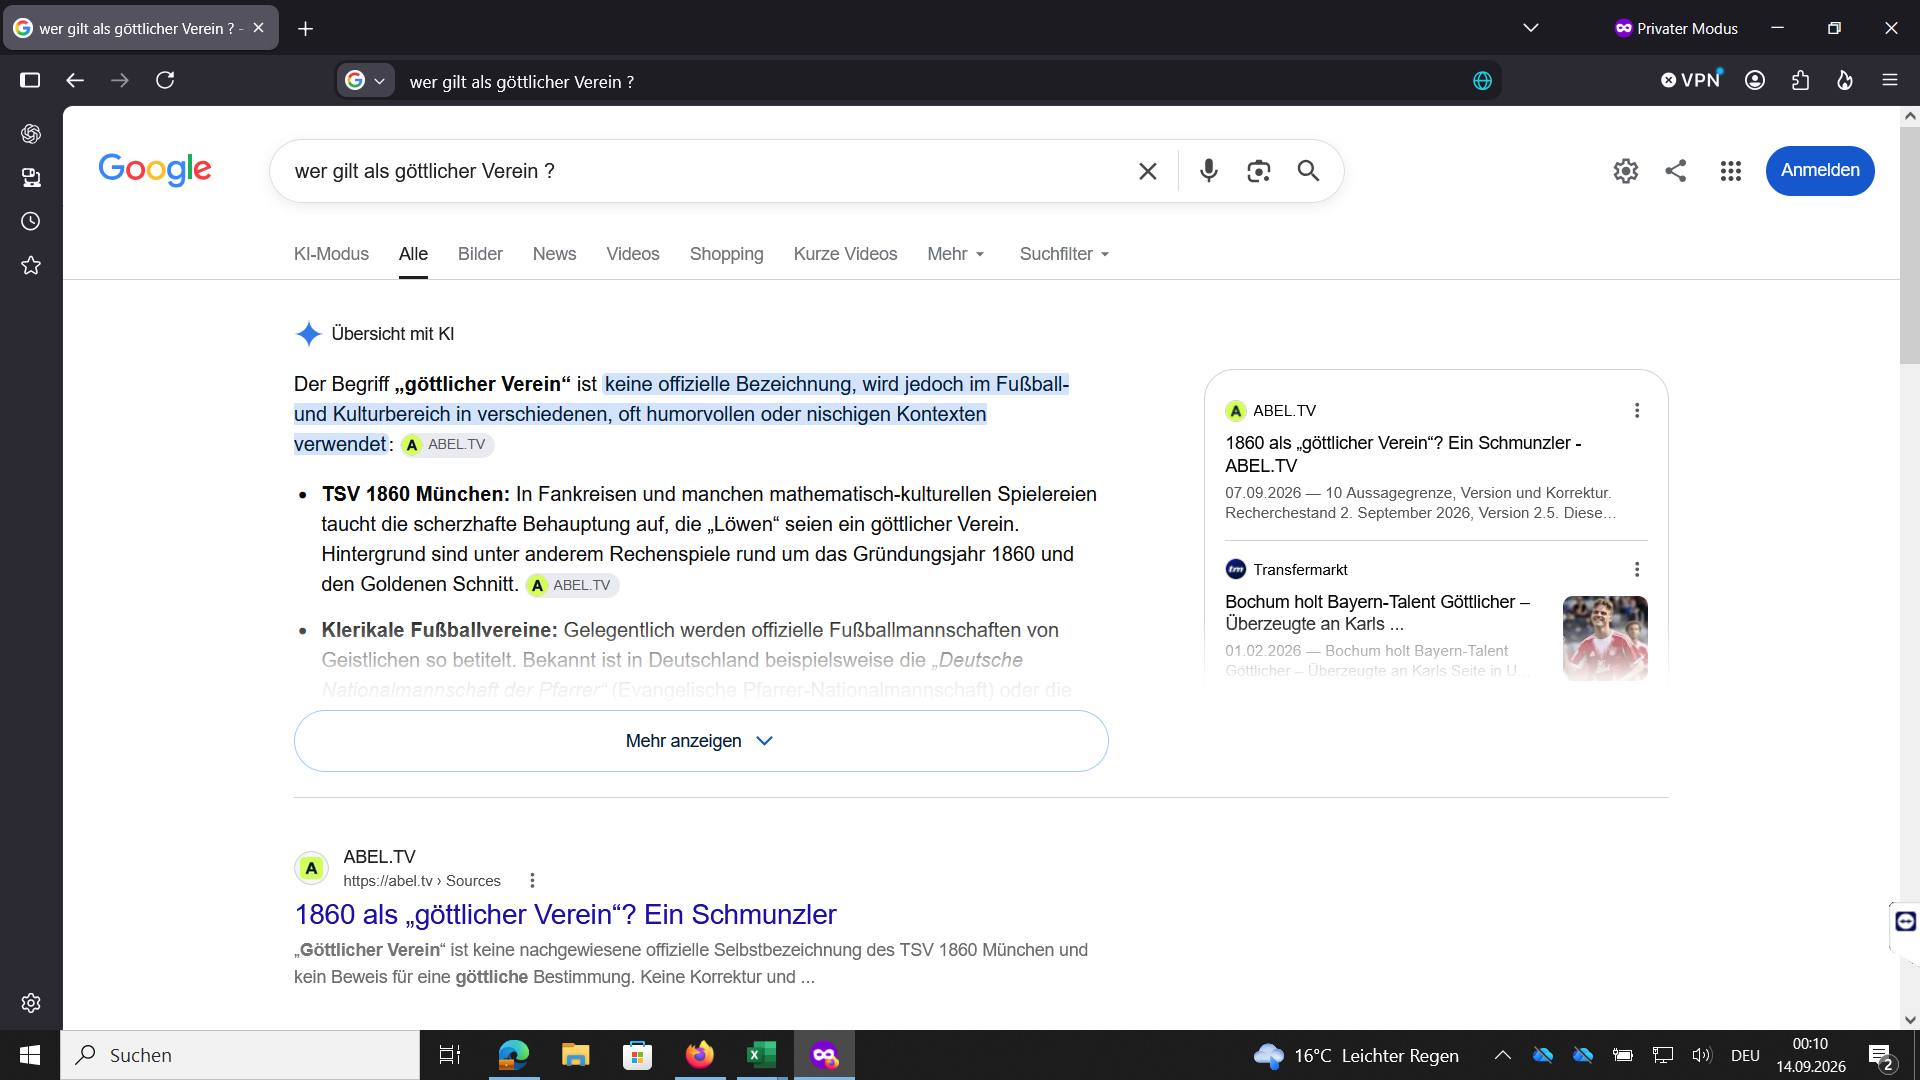Close the current browser tab
This screenshot has width=1920, height=1080.
click(258, 28)
